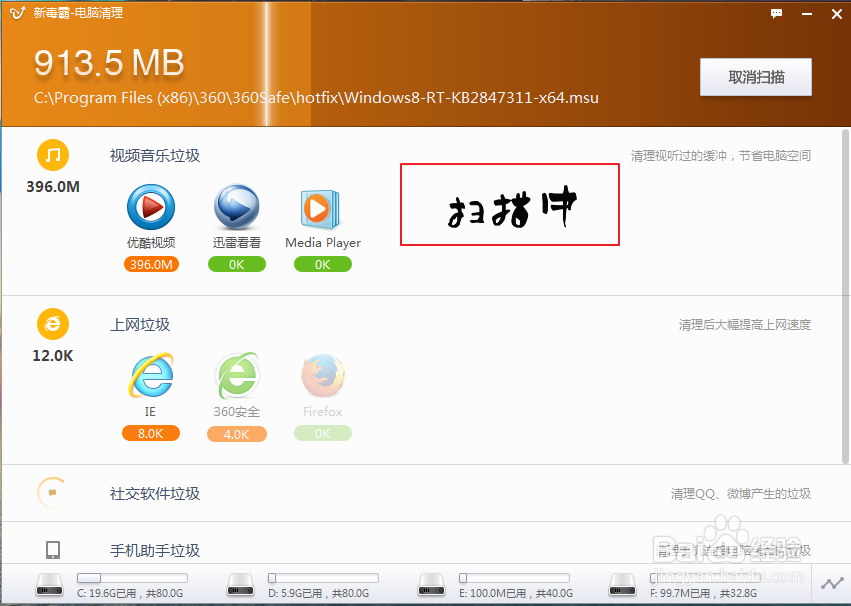
Task: Click the 取消扫描 cancel scan button
Action: click(x=756, y=77)
